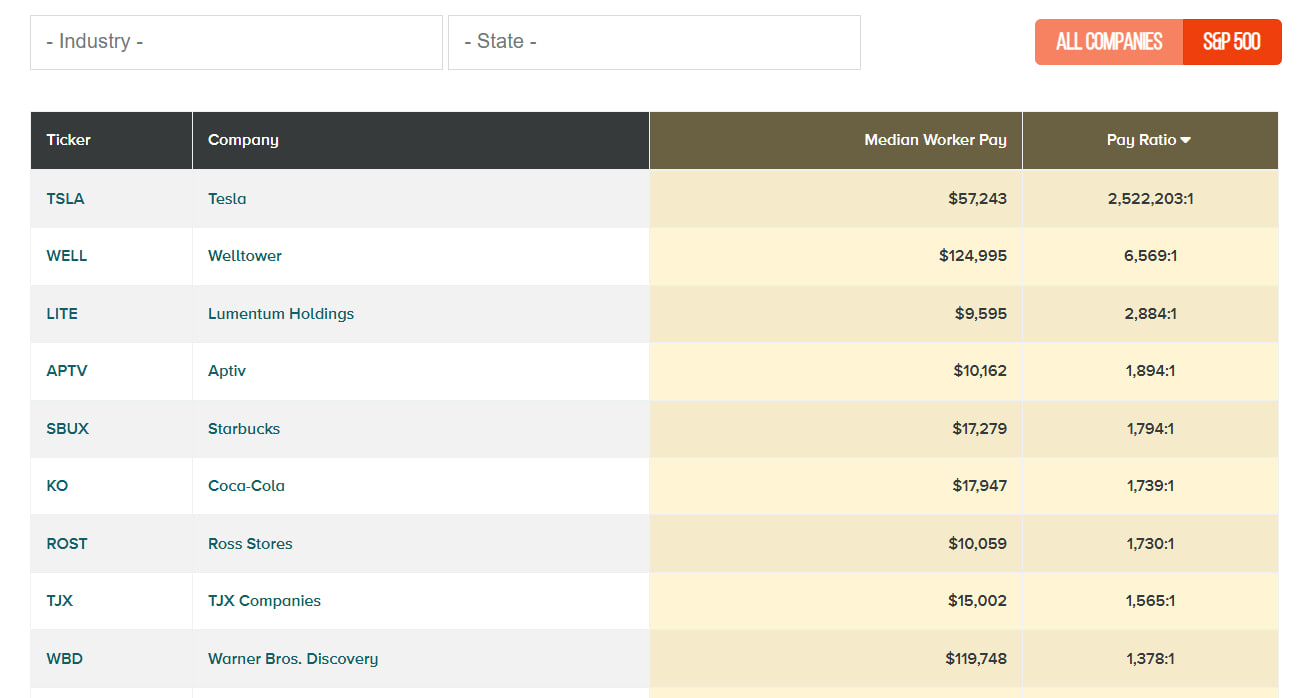Viewport: 1312px width, 698px height.
Task: Select Warner Bros. median pay $119,748
Action: [x=976, y=658]
